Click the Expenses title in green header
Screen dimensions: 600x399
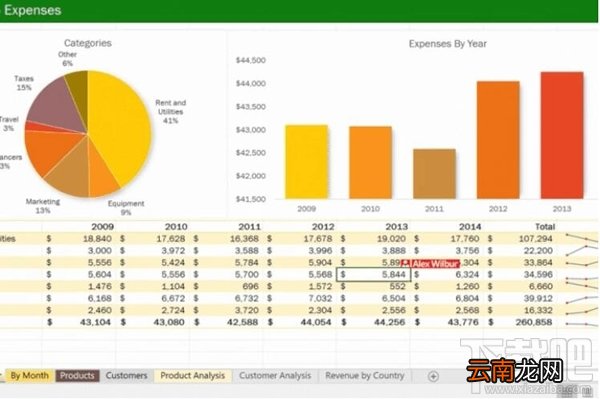click(x=33, y=10)
